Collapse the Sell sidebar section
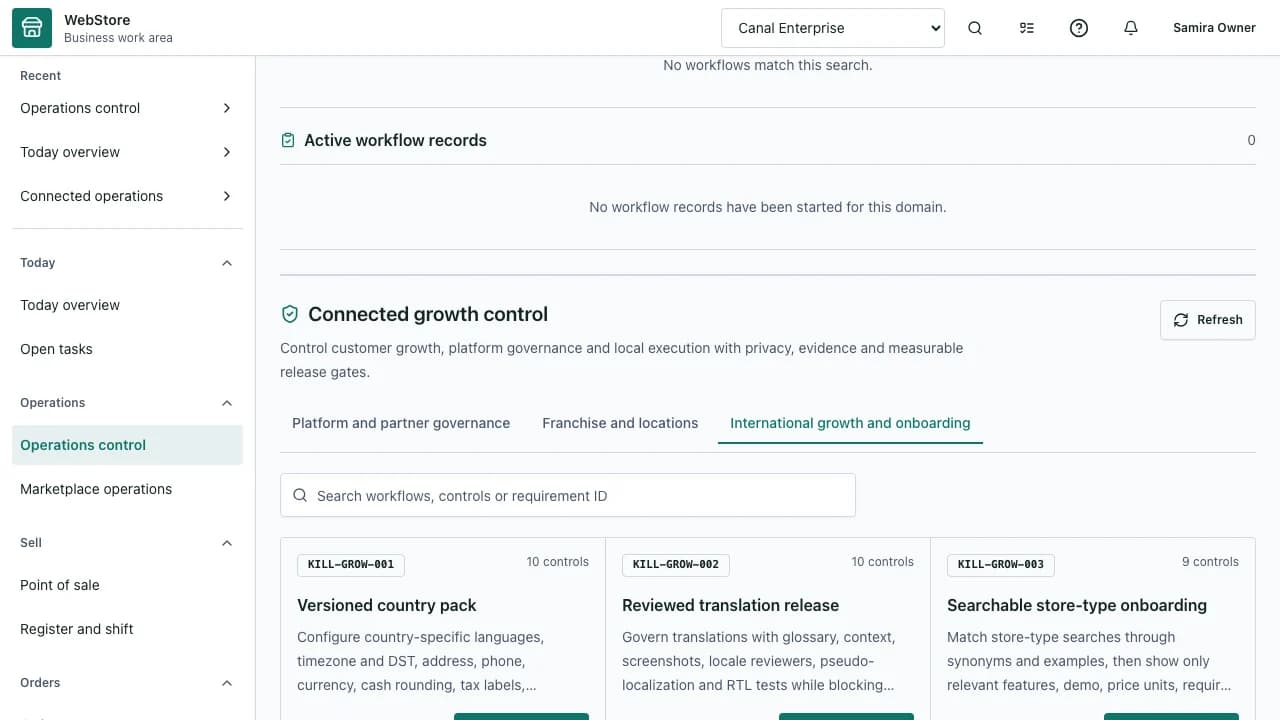1280x720 pixels. pos(227,543)
